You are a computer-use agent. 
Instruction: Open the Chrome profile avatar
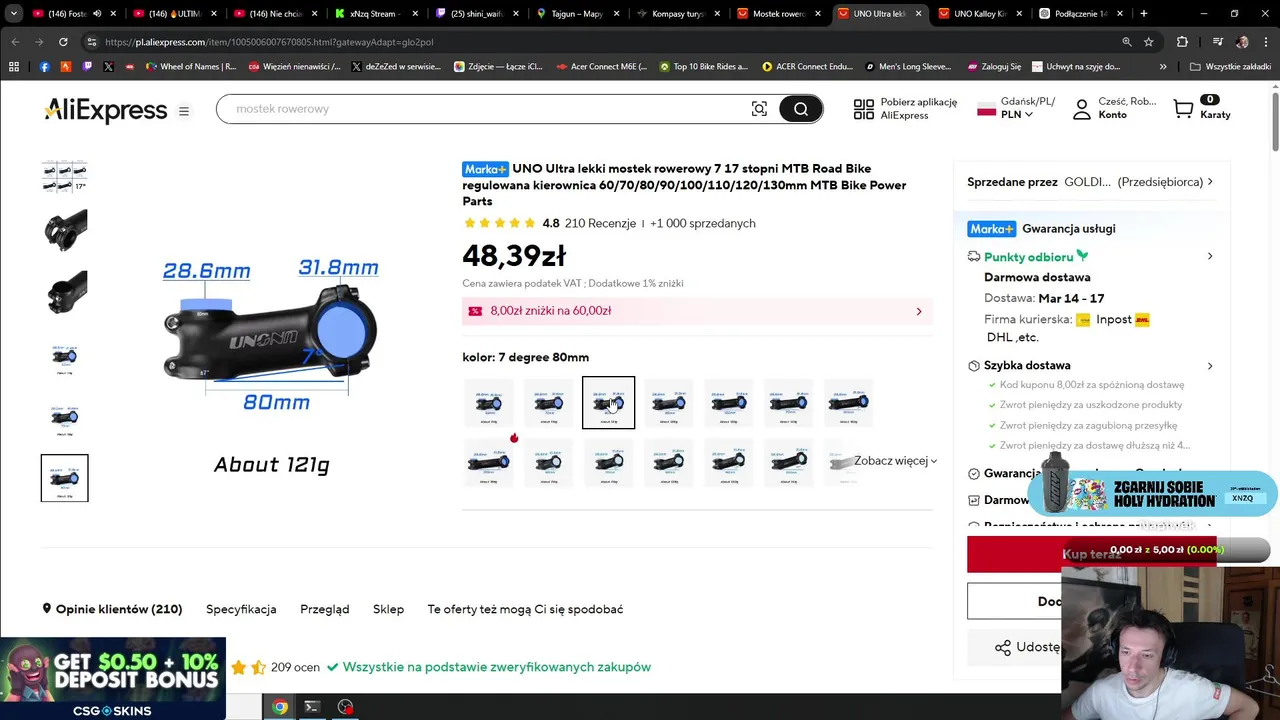click(1242, 42)
